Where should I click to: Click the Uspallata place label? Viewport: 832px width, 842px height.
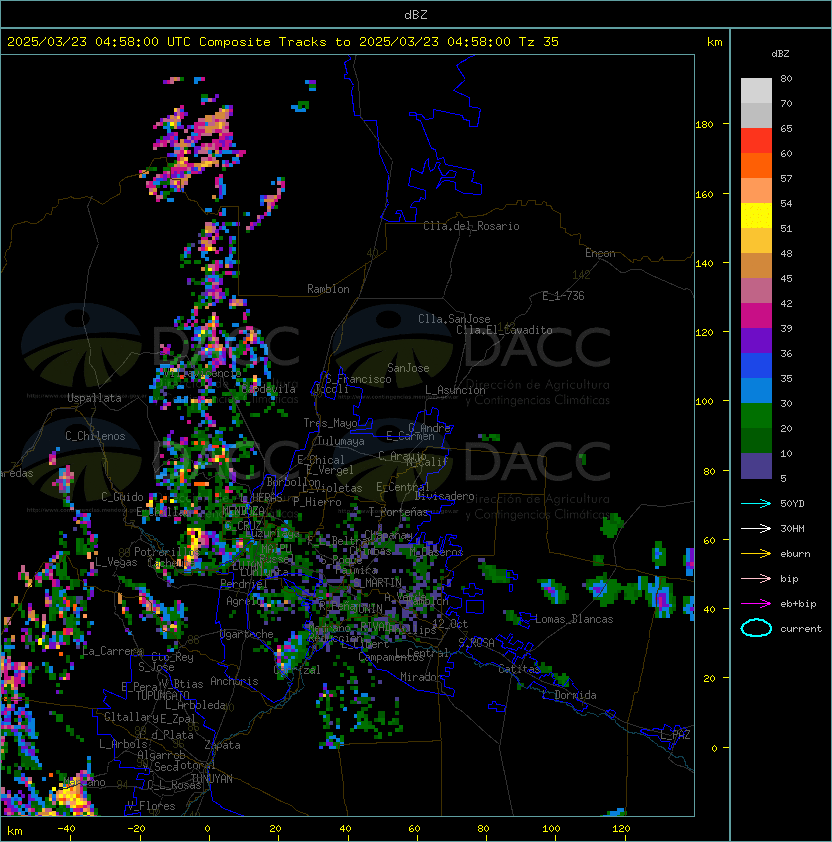[x=94, y=398]
